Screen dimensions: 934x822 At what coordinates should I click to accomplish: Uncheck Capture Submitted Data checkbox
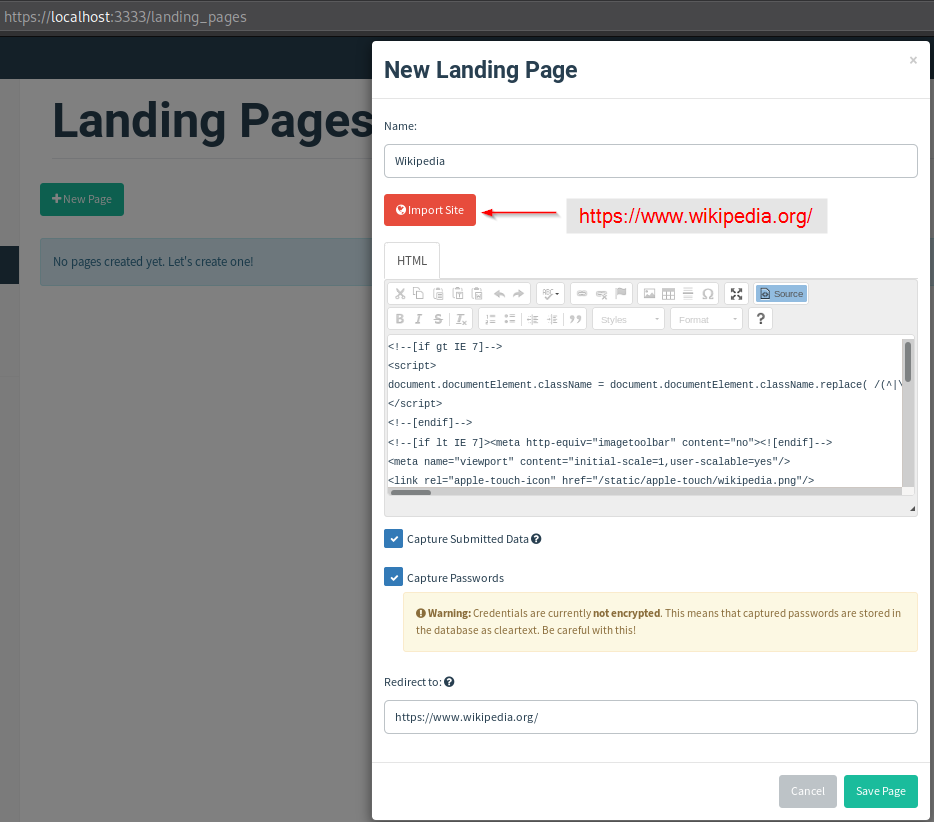coord(393,539)
